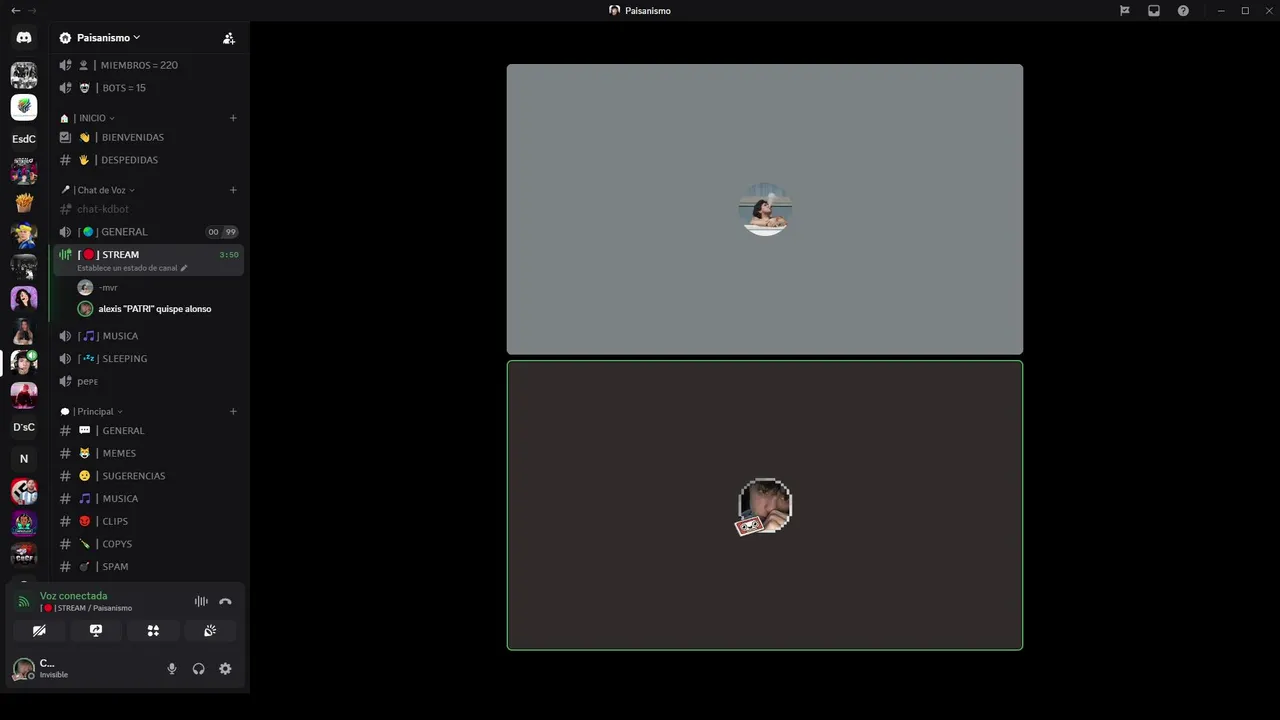Open noise suppression waveform icon
Screen dimensions: 1280x720
(201, 601)
